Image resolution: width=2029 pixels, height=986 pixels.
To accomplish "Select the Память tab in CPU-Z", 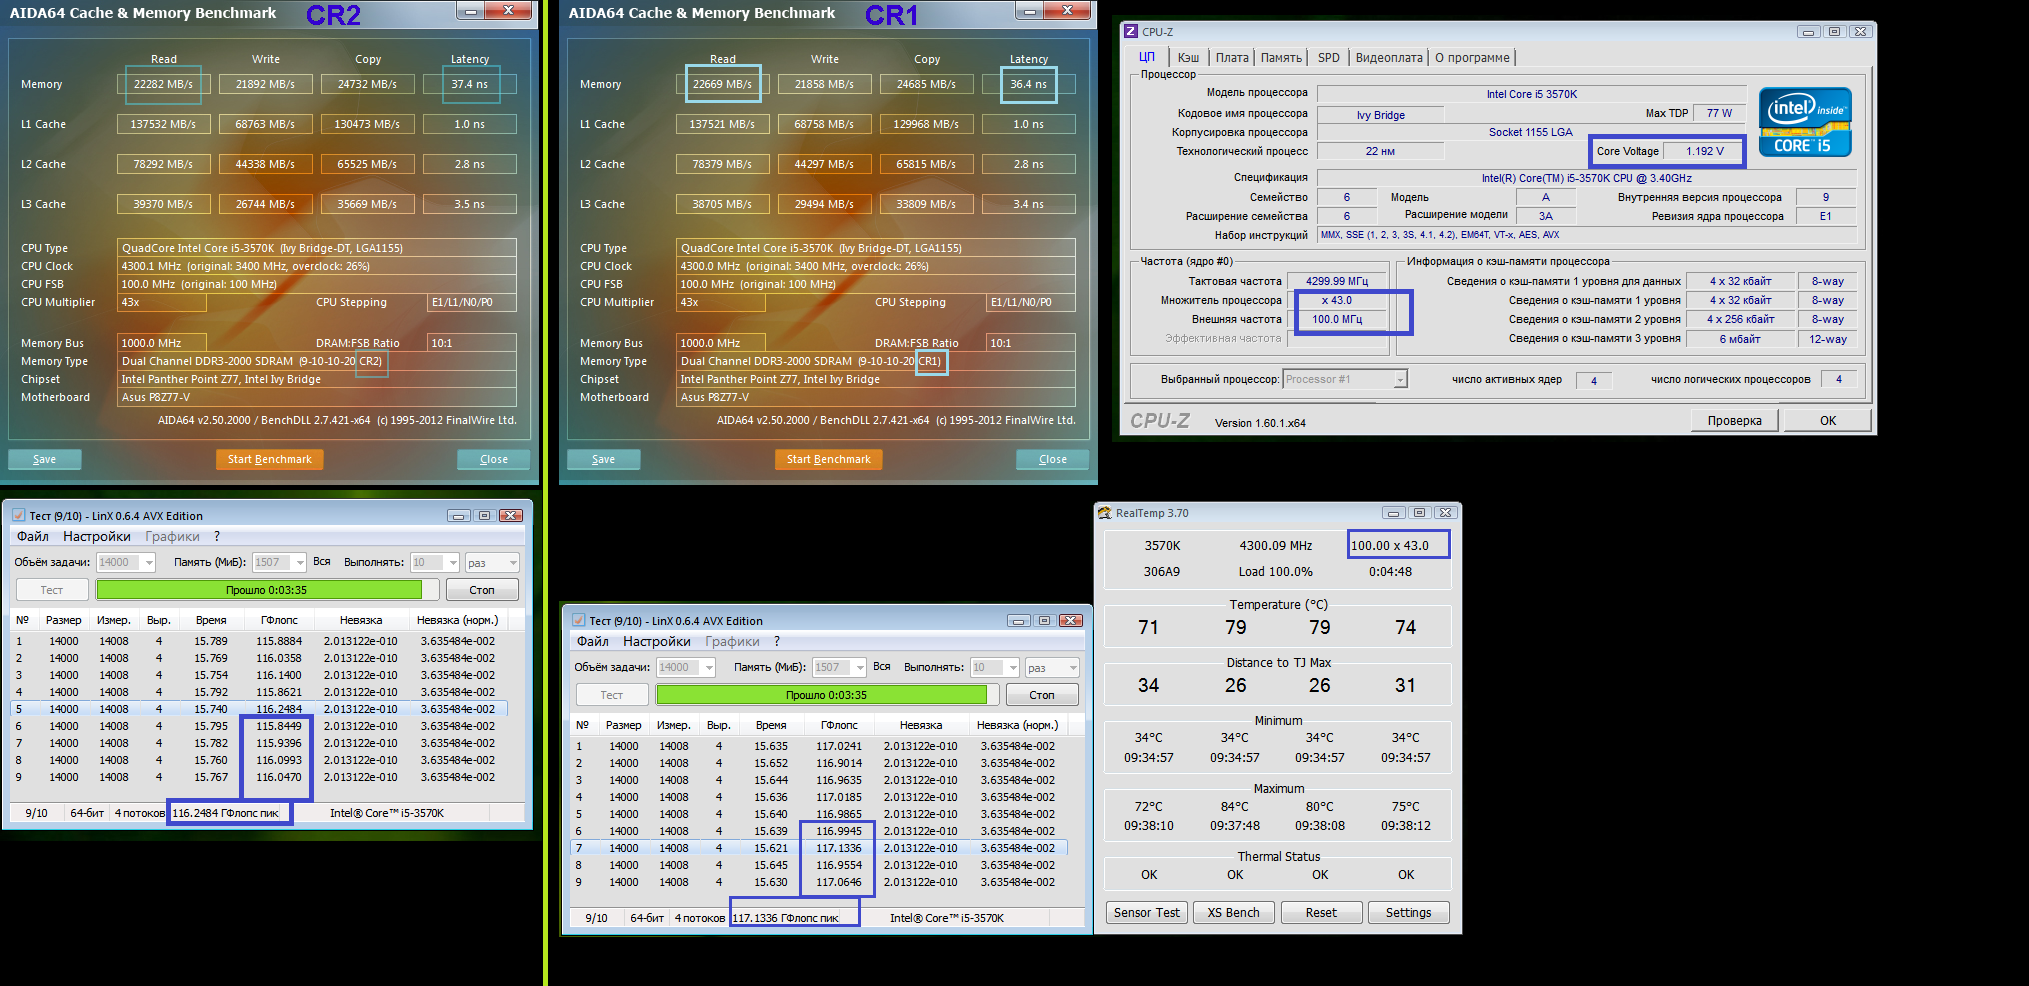I will pyautogui.click(x=1281, y=58).
